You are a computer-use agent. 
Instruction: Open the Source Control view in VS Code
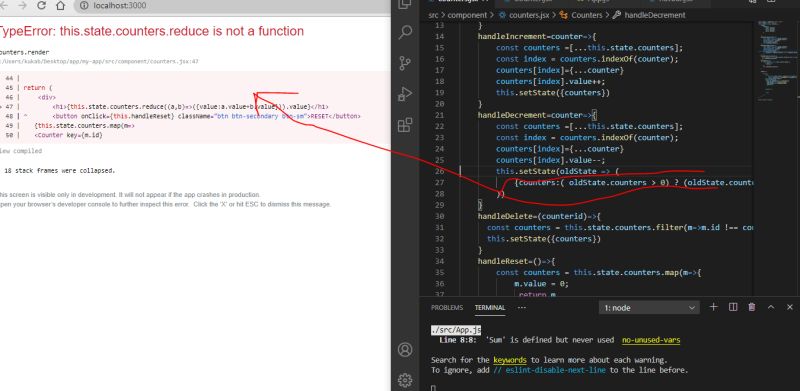(x=405, y=63)
